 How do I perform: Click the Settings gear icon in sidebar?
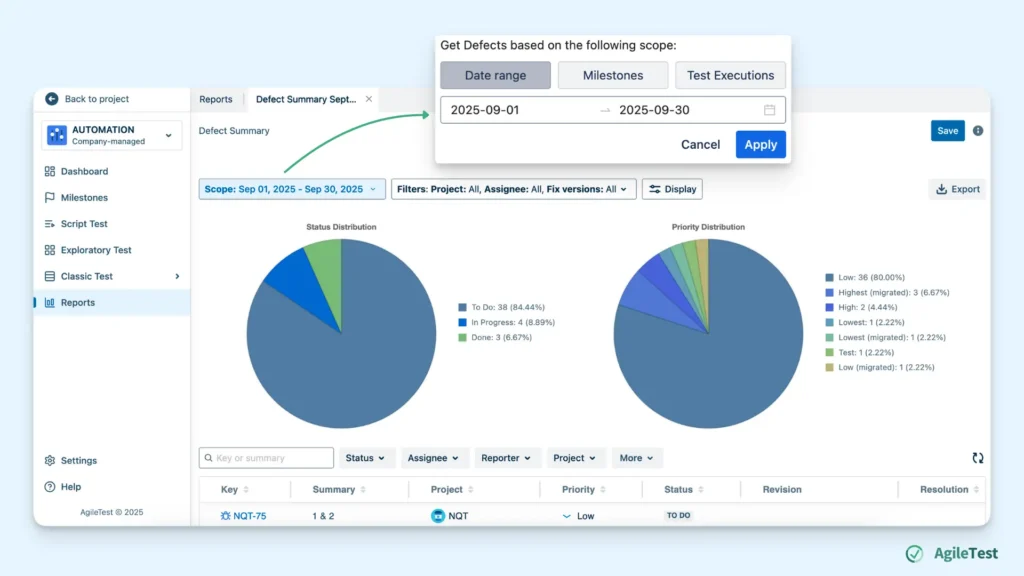[50, 461]
